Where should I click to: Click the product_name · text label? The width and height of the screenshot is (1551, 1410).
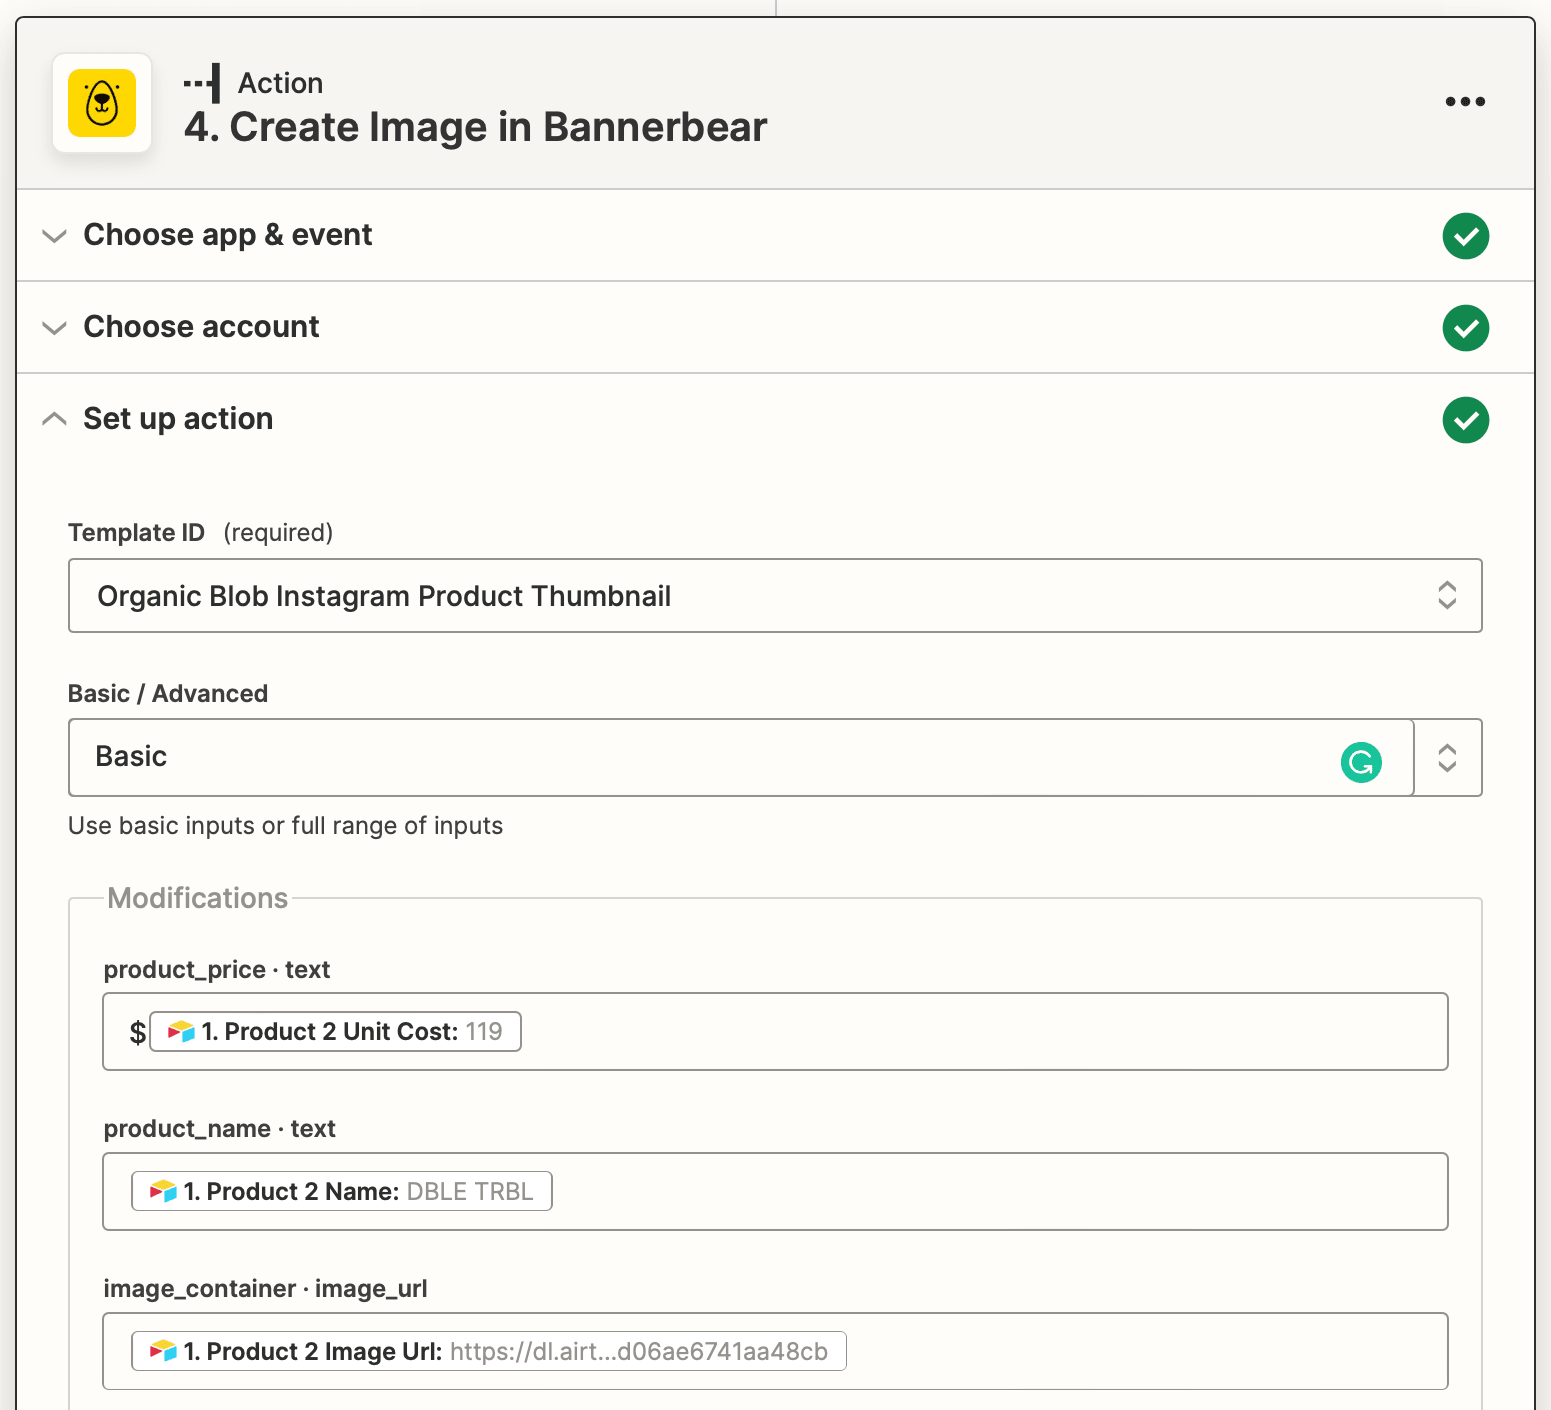[220, 1129]
